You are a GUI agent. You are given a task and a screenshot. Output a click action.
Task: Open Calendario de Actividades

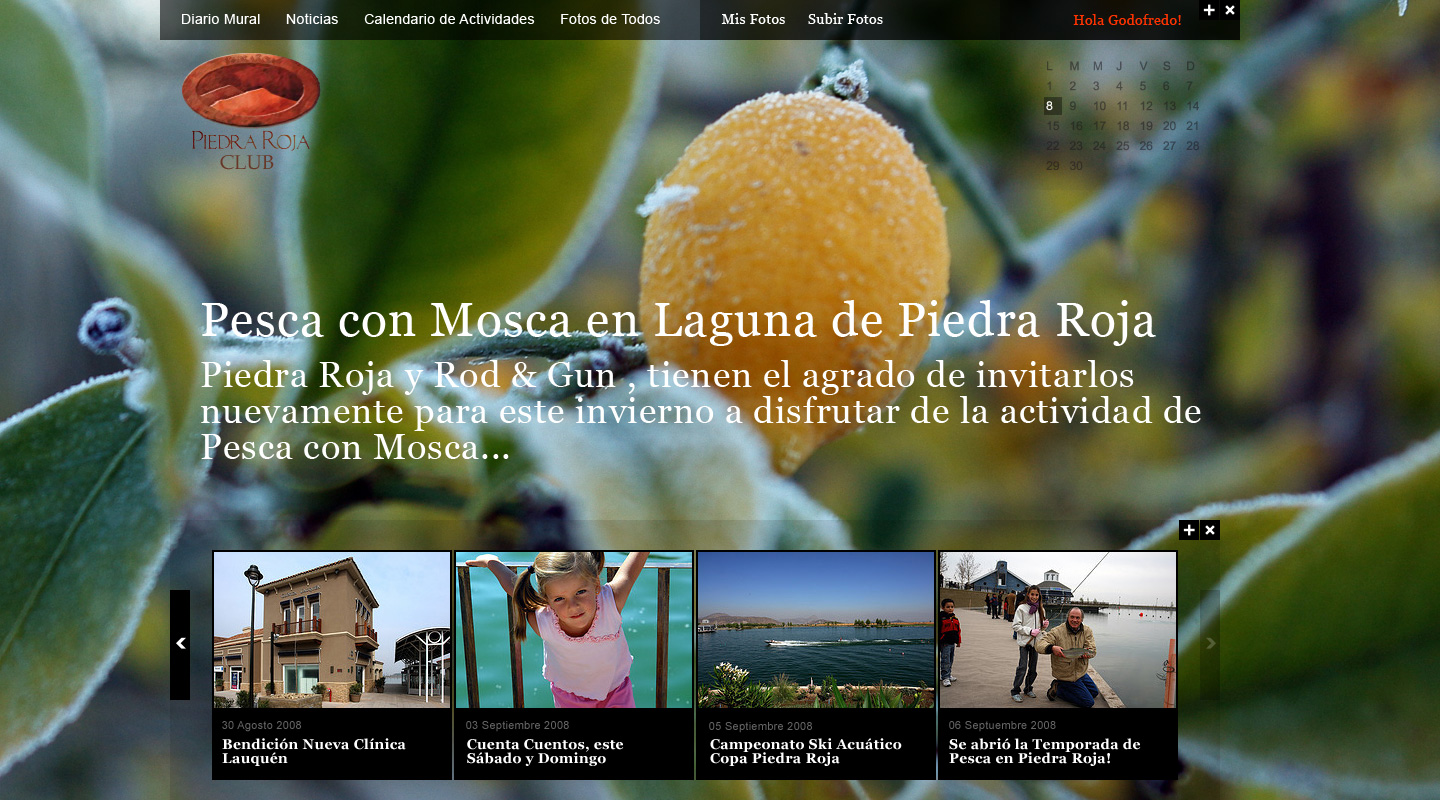pos(449,19)
